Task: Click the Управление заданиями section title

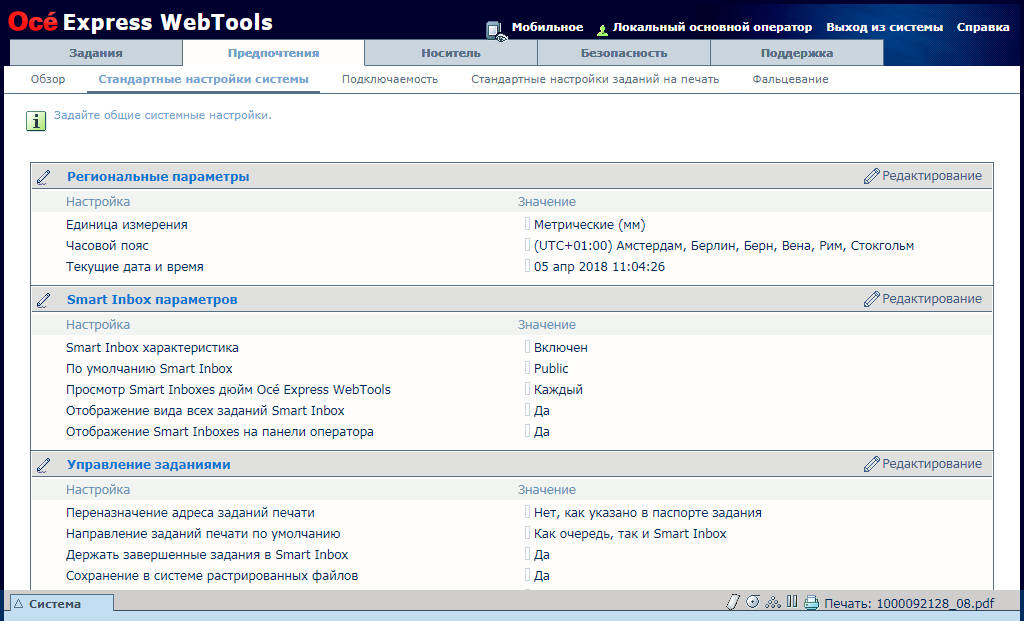Action: [x=149, y=465]
